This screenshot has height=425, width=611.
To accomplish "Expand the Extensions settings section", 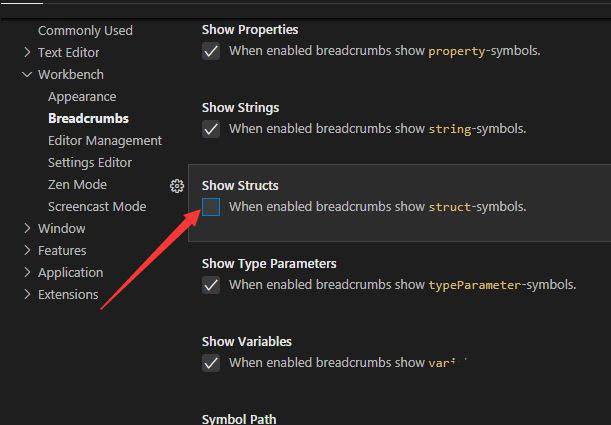I will [27, 294].
